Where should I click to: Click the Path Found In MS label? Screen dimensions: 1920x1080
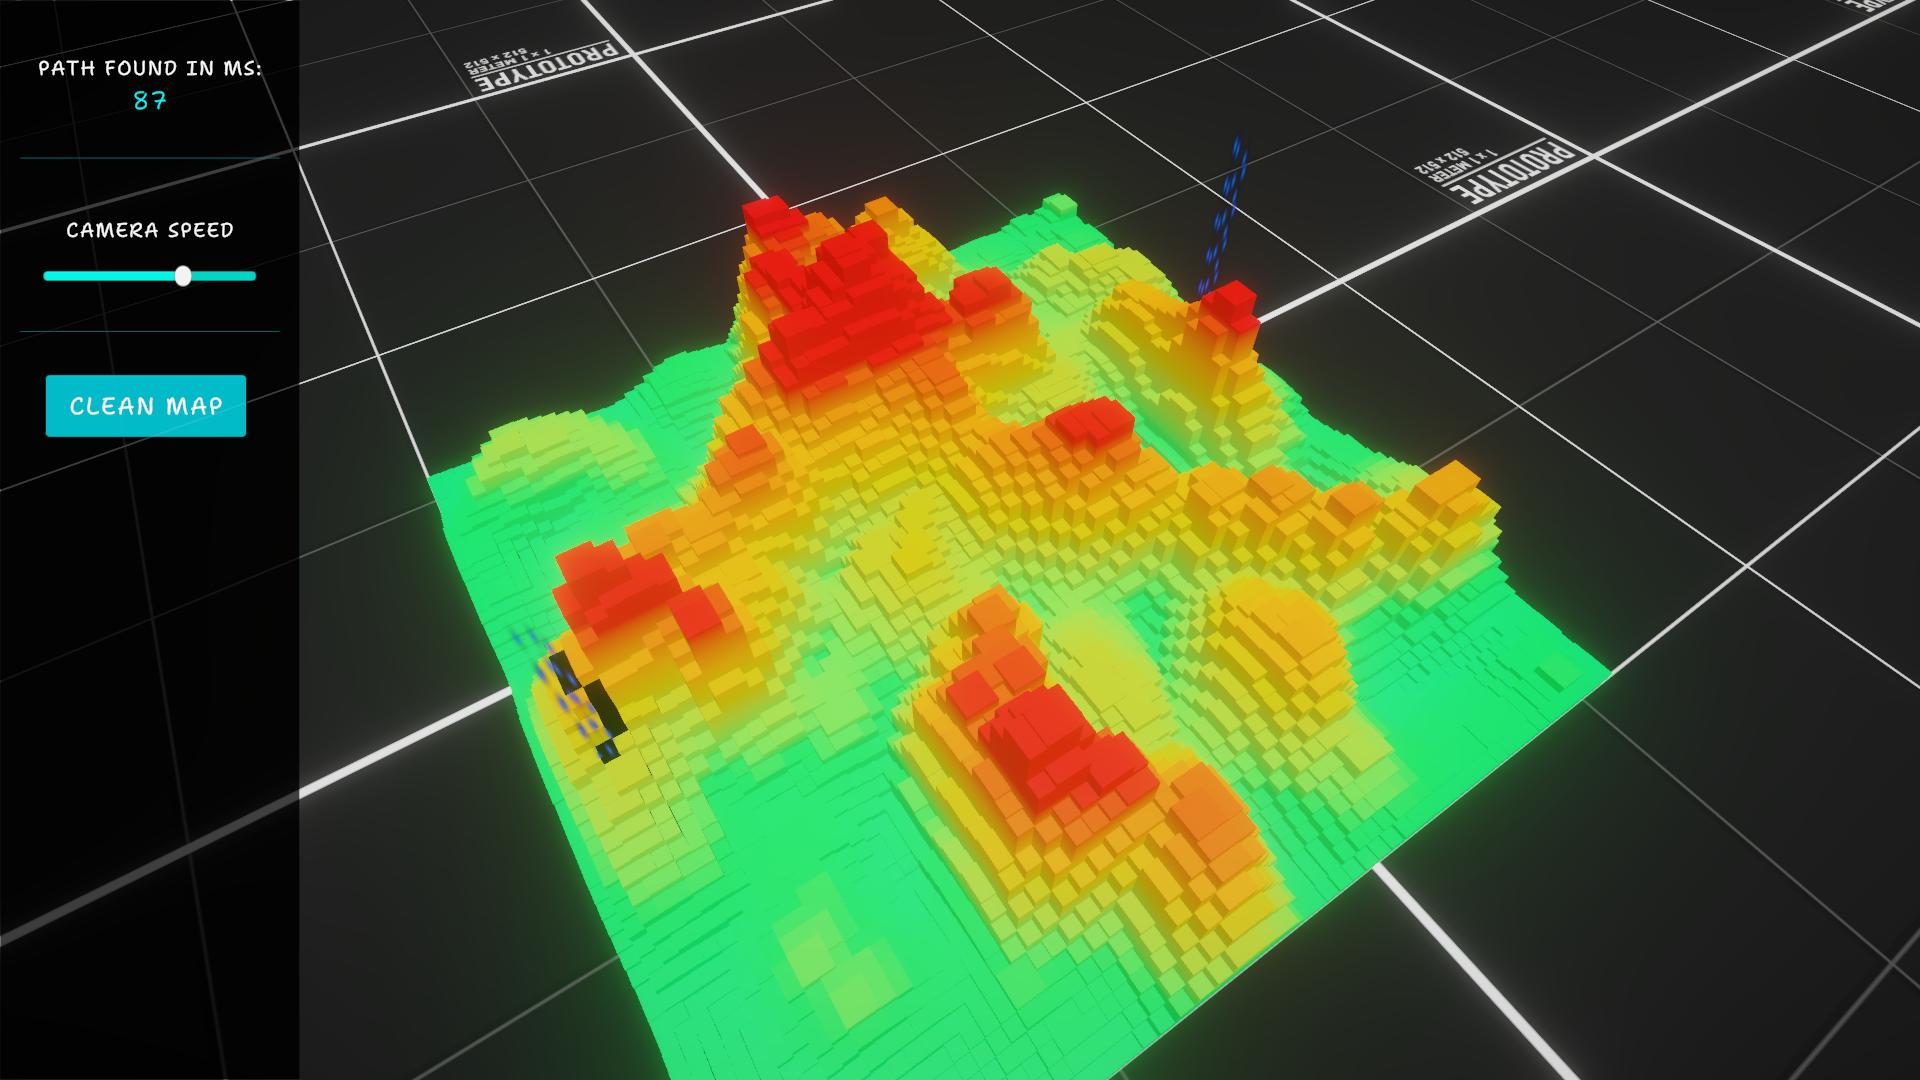[x=149, y=68]
